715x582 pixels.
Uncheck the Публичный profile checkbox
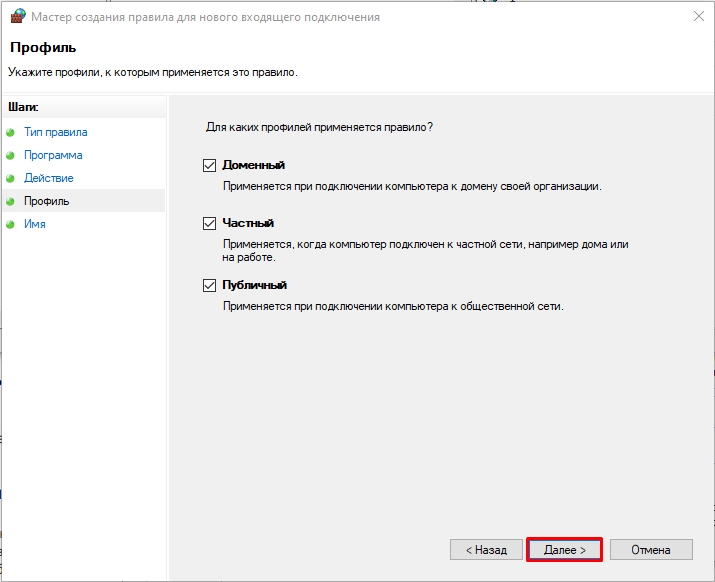click(x=209, y=285)
